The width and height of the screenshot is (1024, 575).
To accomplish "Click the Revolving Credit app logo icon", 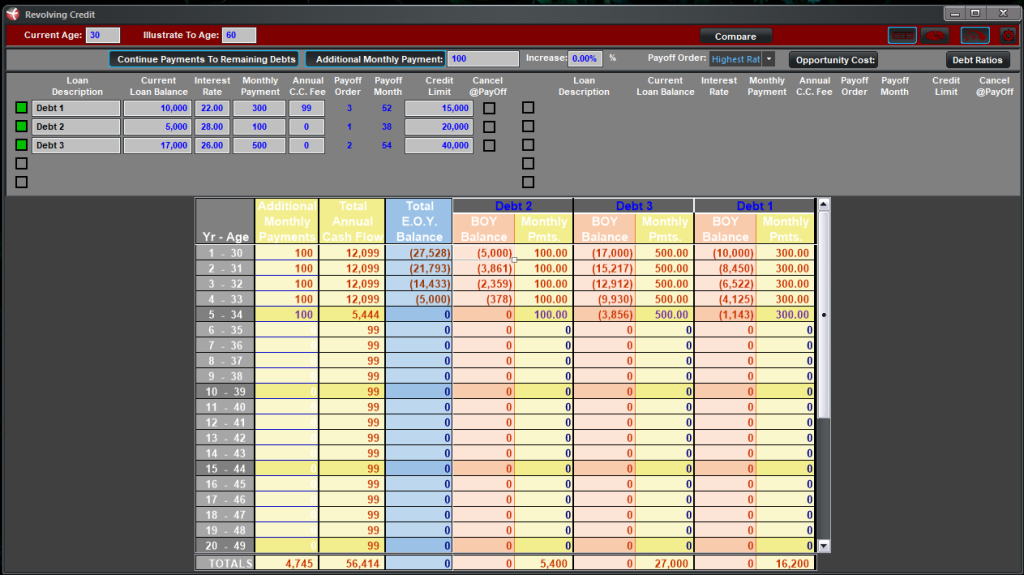I will tap(12, 14).
